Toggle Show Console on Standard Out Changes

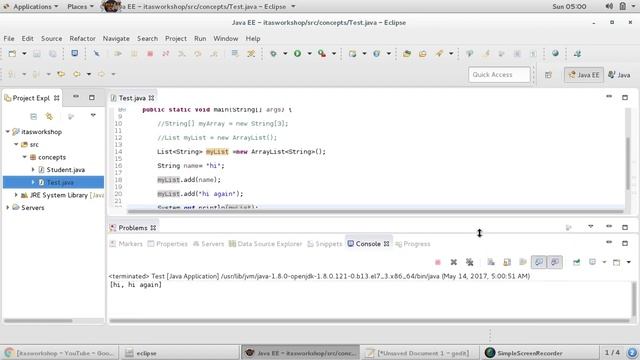click(x=539, y=262)
